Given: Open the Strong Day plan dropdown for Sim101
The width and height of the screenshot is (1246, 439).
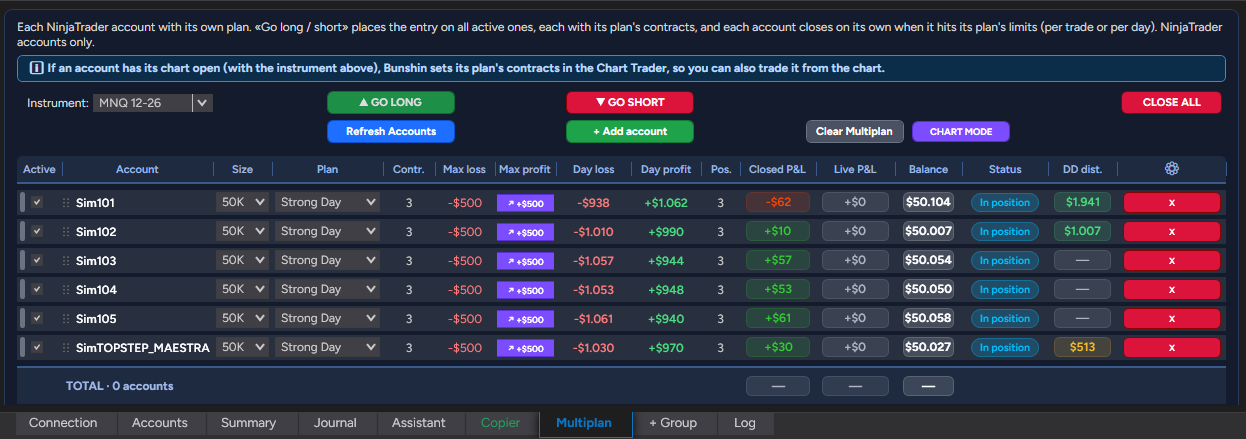Looking at the screenshot, I should (x=328, y=202).
